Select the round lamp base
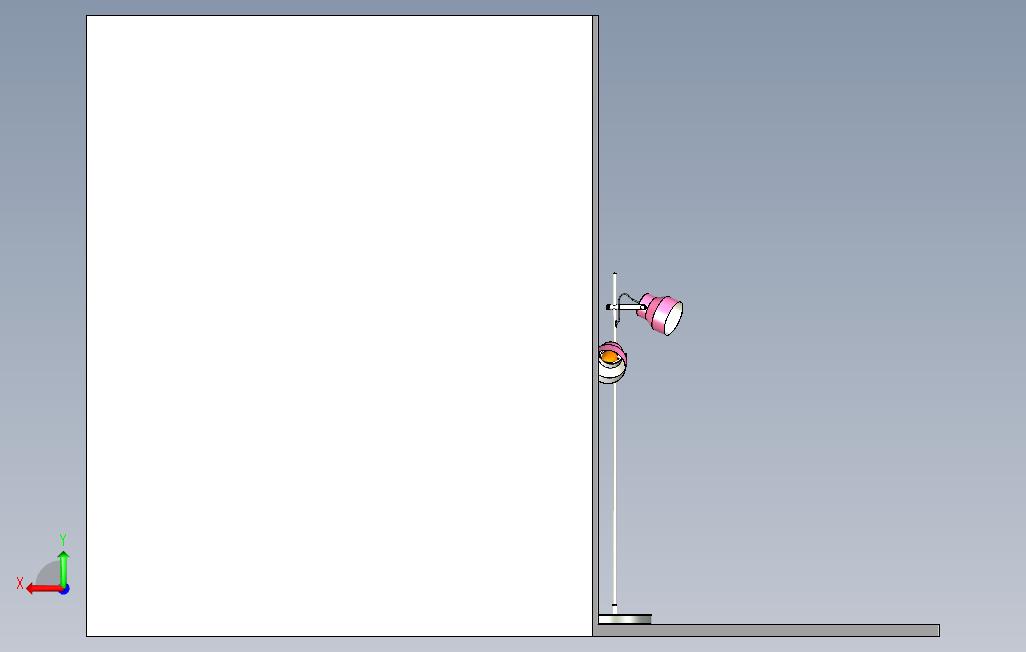1026x652 pixels. click(625, 619)
